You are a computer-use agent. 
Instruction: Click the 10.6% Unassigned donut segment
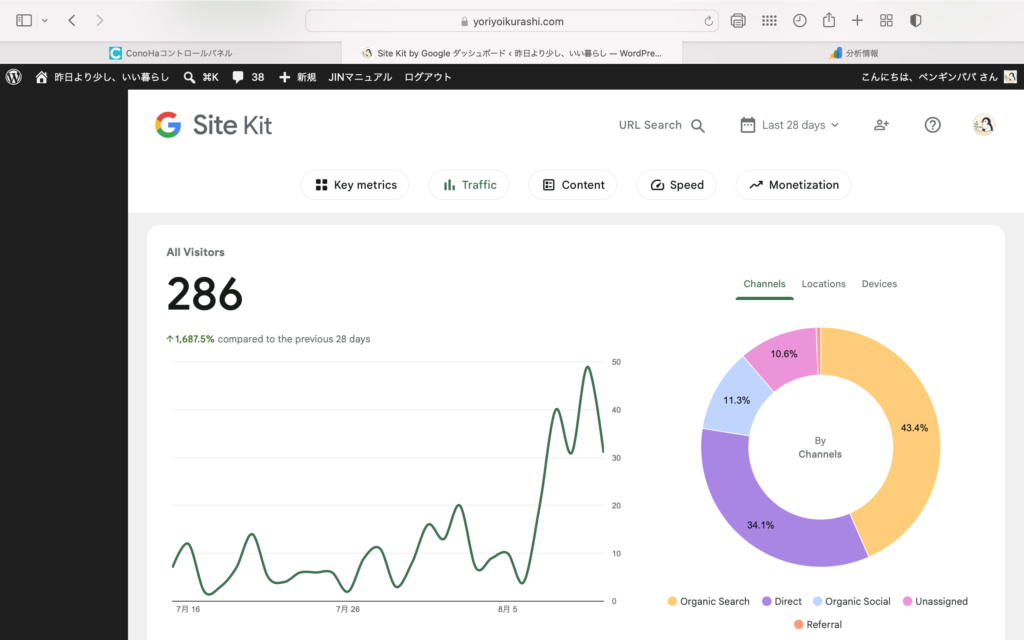pos(784,354)
